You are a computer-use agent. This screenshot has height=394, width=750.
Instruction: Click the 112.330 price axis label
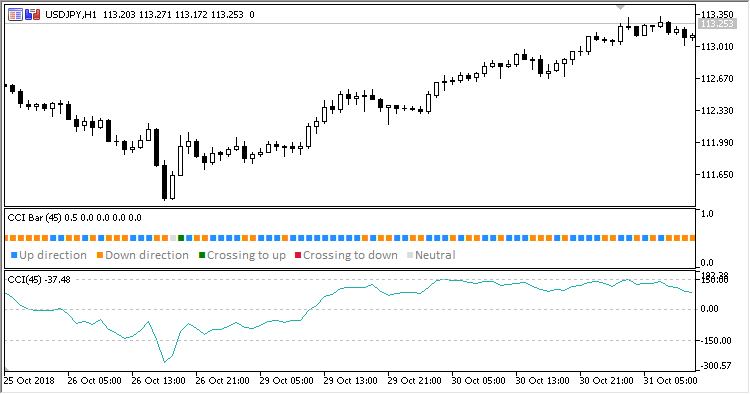[717, 111]
